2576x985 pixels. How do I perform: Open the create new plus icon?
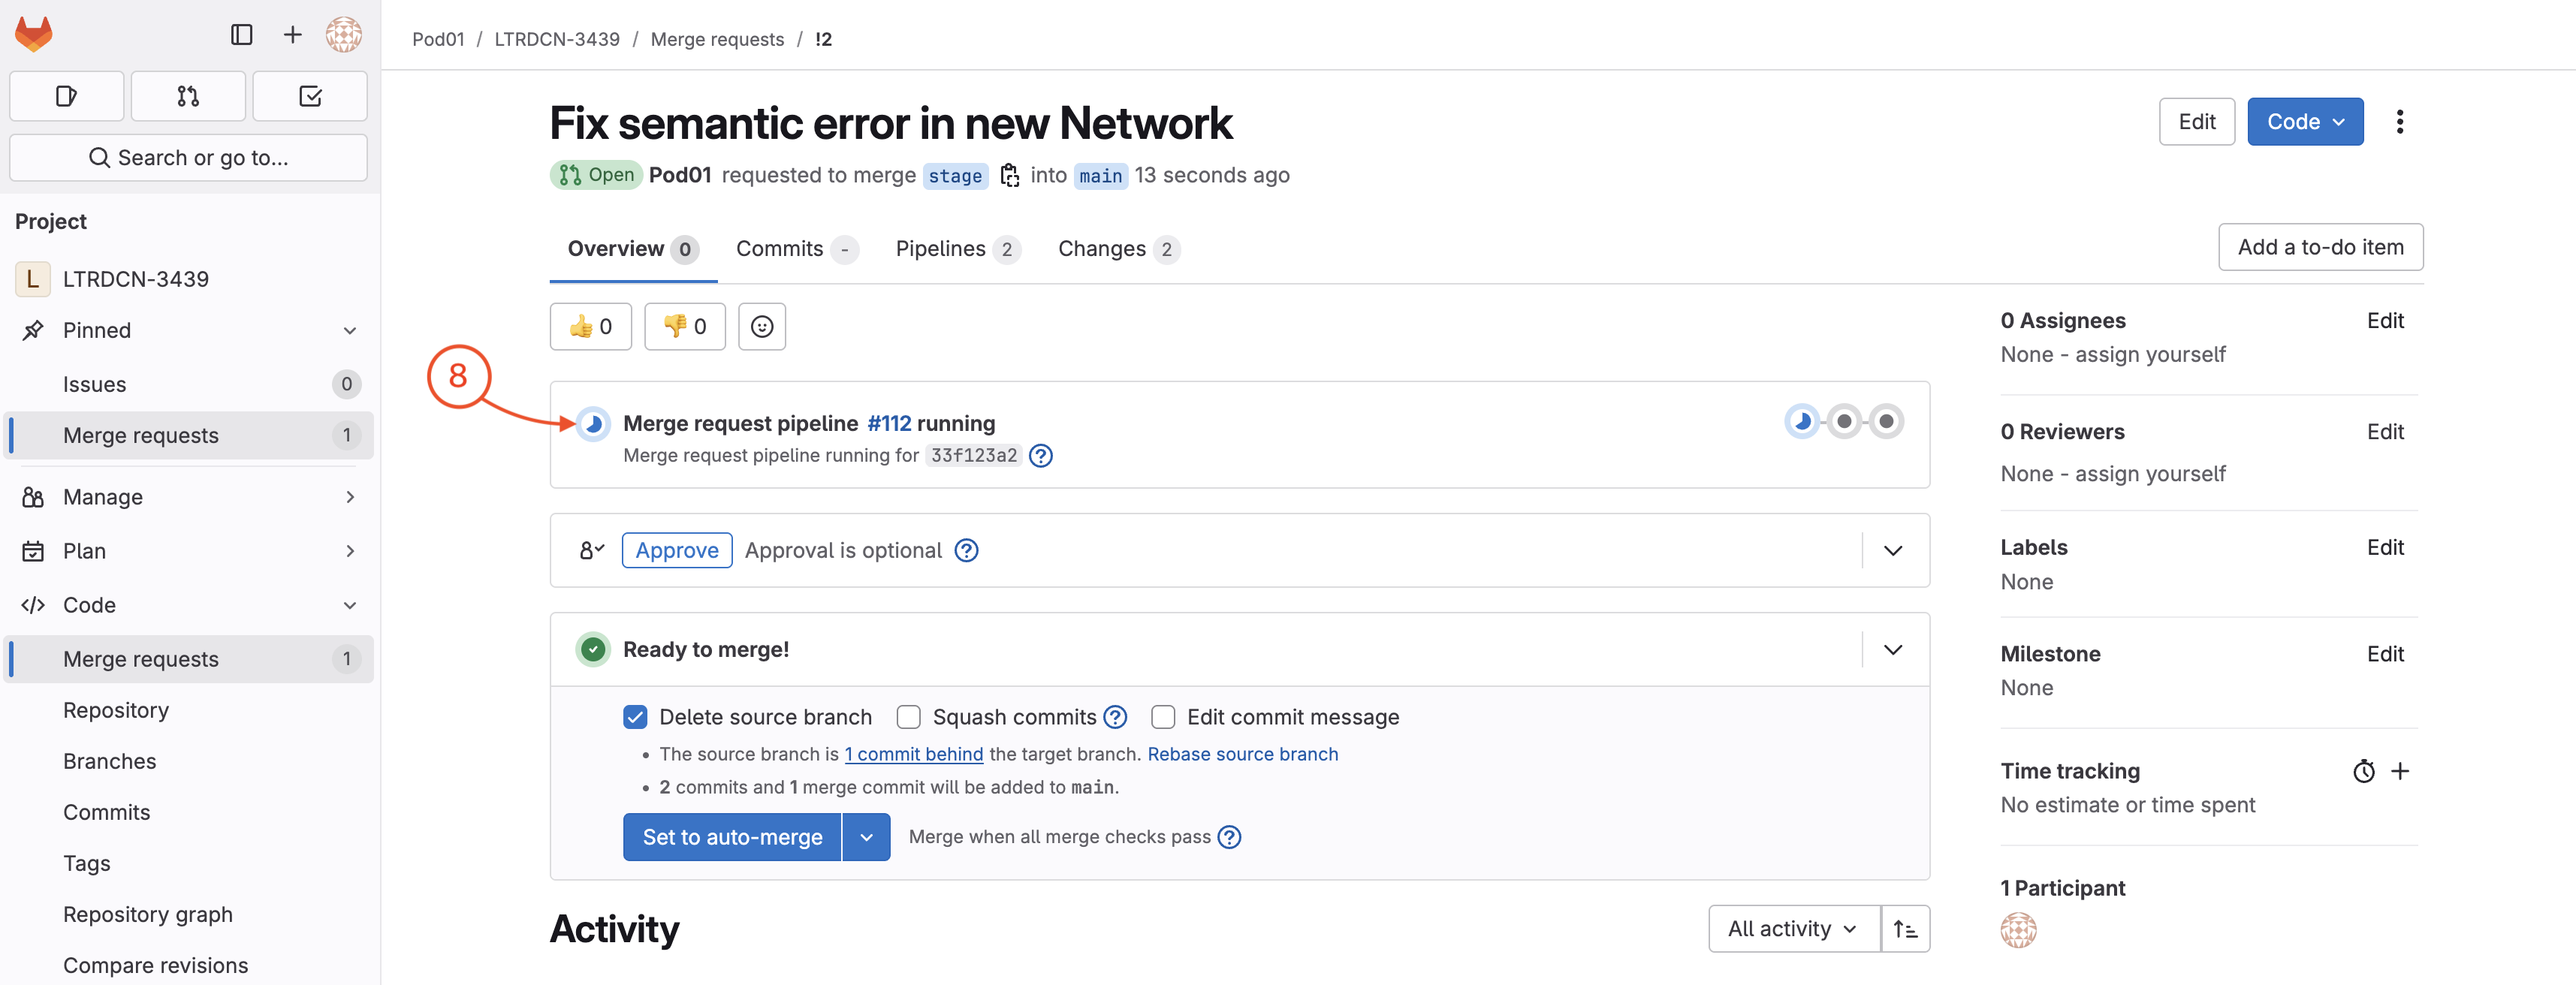(292, 35)
